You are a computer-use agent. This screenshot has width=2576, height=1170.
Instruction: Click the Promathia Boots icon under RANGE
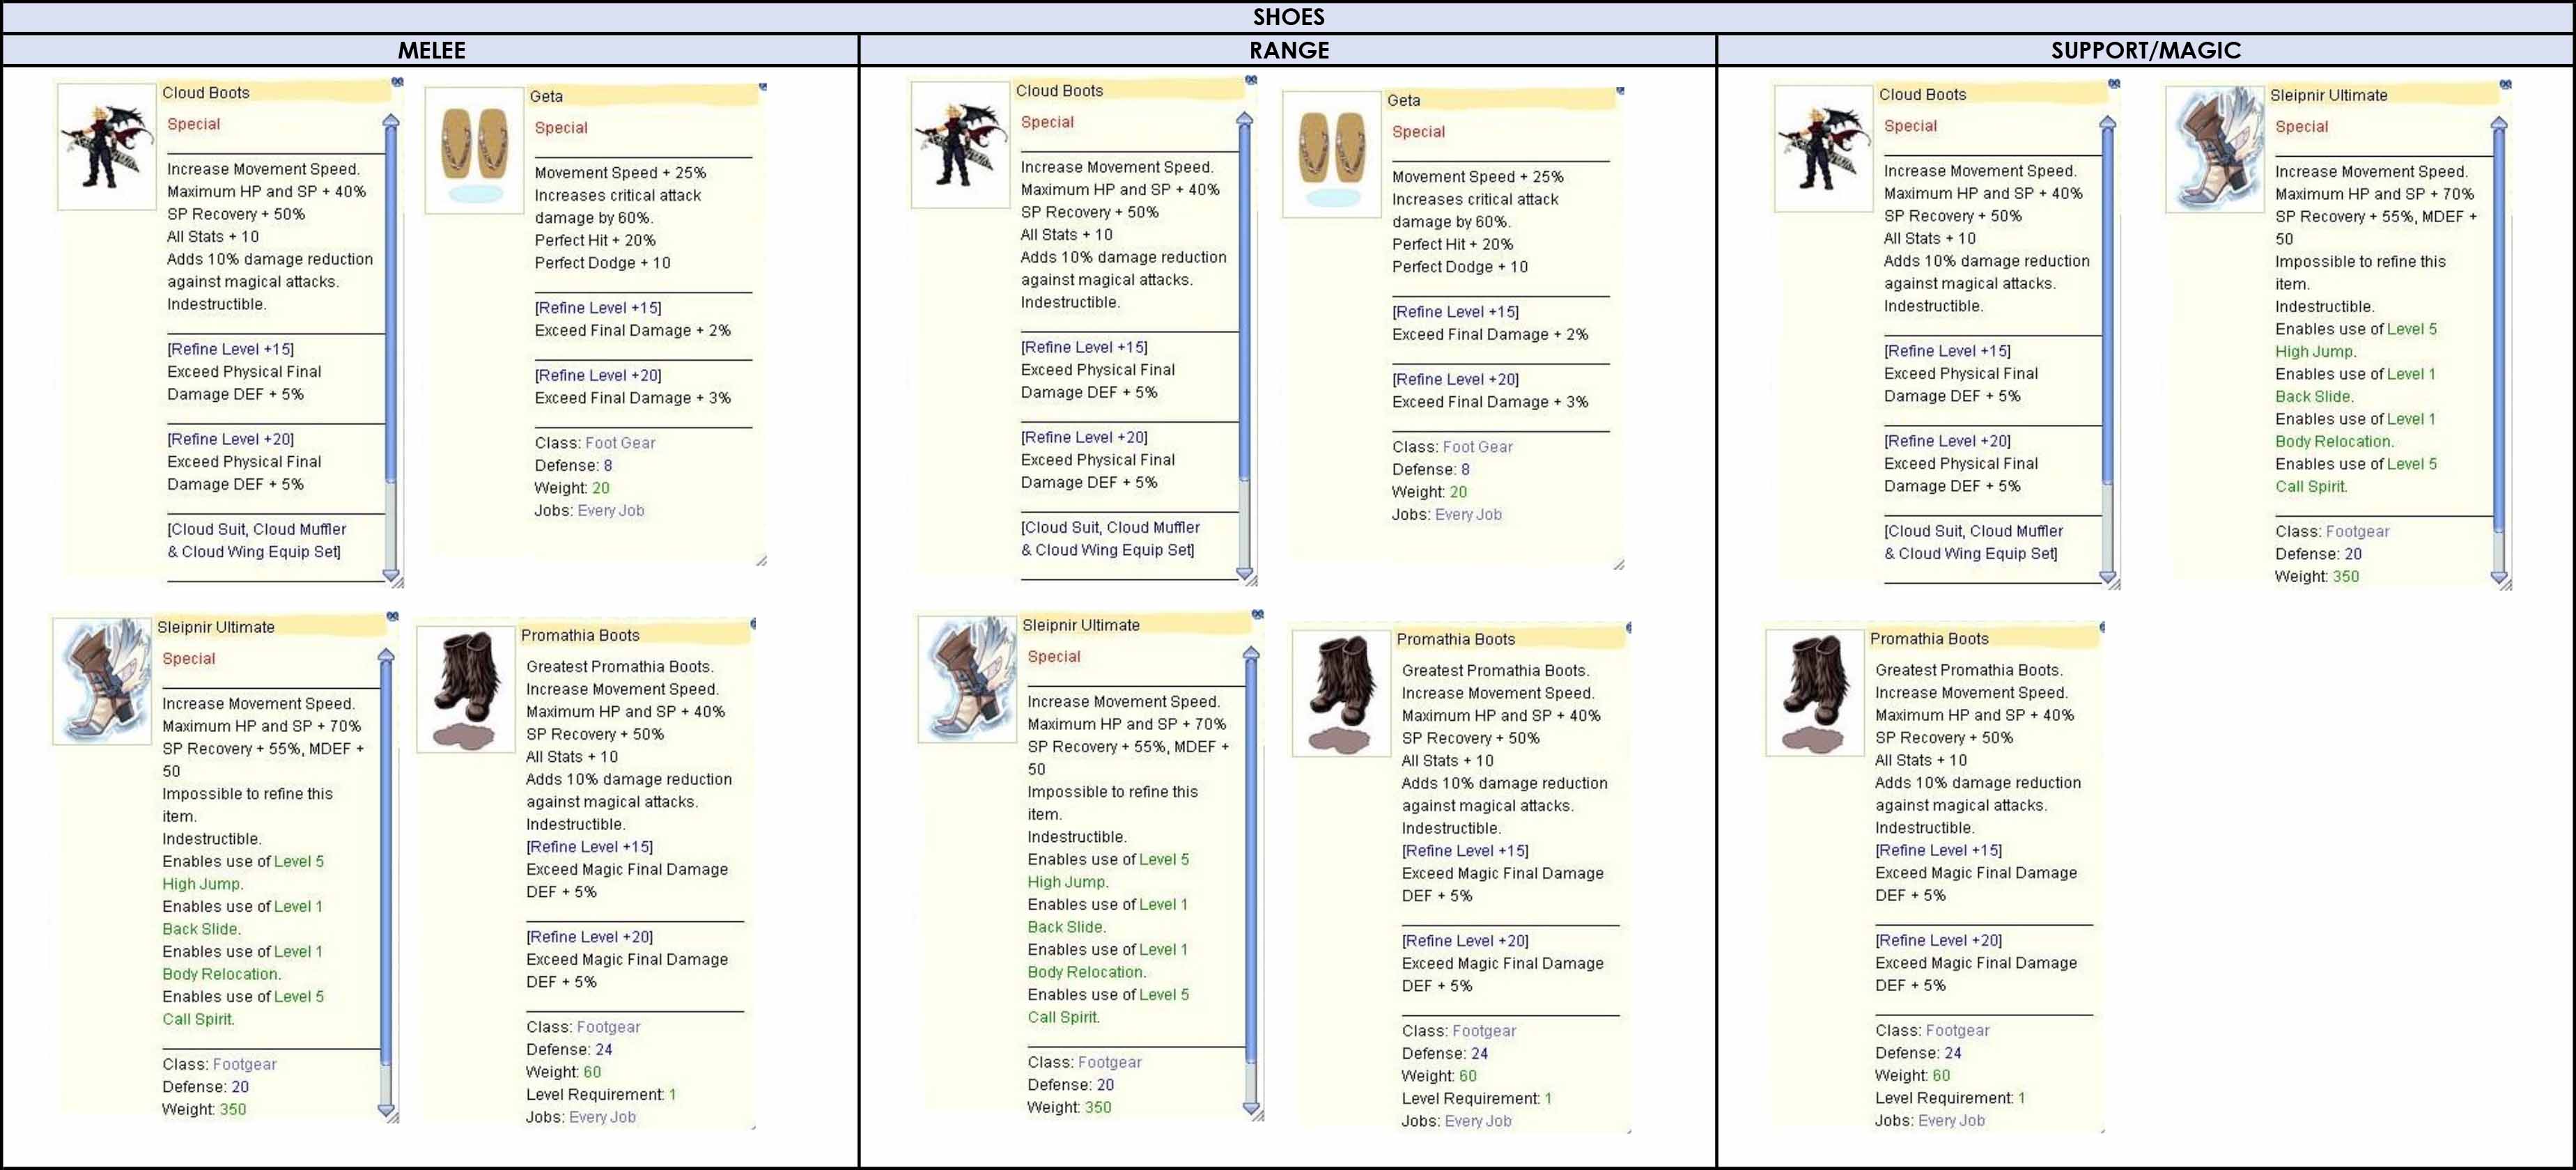pos(1342,693)
